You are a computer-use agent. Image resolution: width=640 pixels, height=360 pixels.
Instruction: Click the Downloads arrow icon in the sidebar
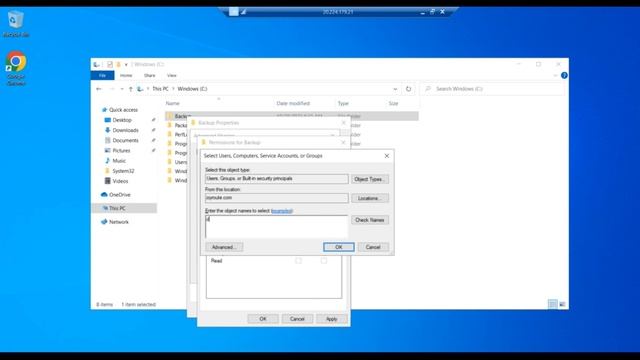click(x=108, y=130)
